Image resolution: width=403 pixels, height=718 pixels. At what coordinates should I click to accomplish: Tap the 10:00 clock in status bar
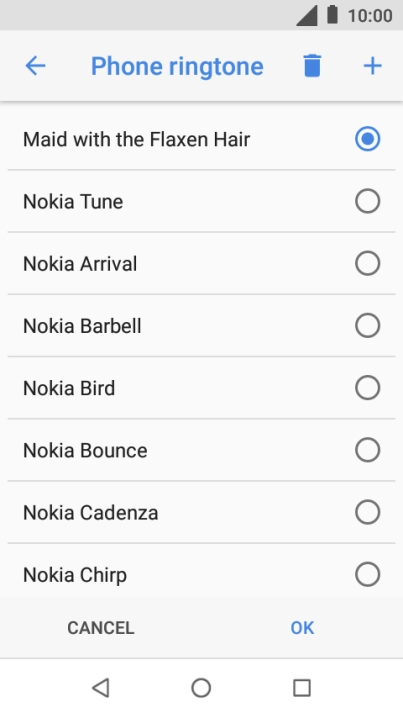pos(370,16)
